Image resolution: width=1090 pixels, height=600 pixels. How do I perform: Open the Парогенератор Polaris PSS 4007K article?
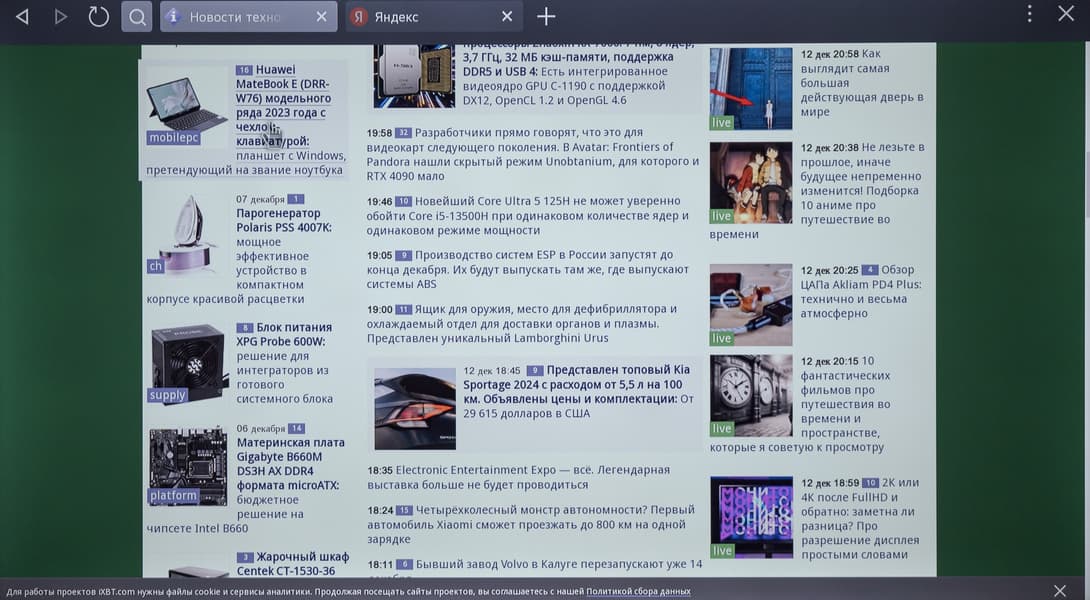(x=284, y=220)
